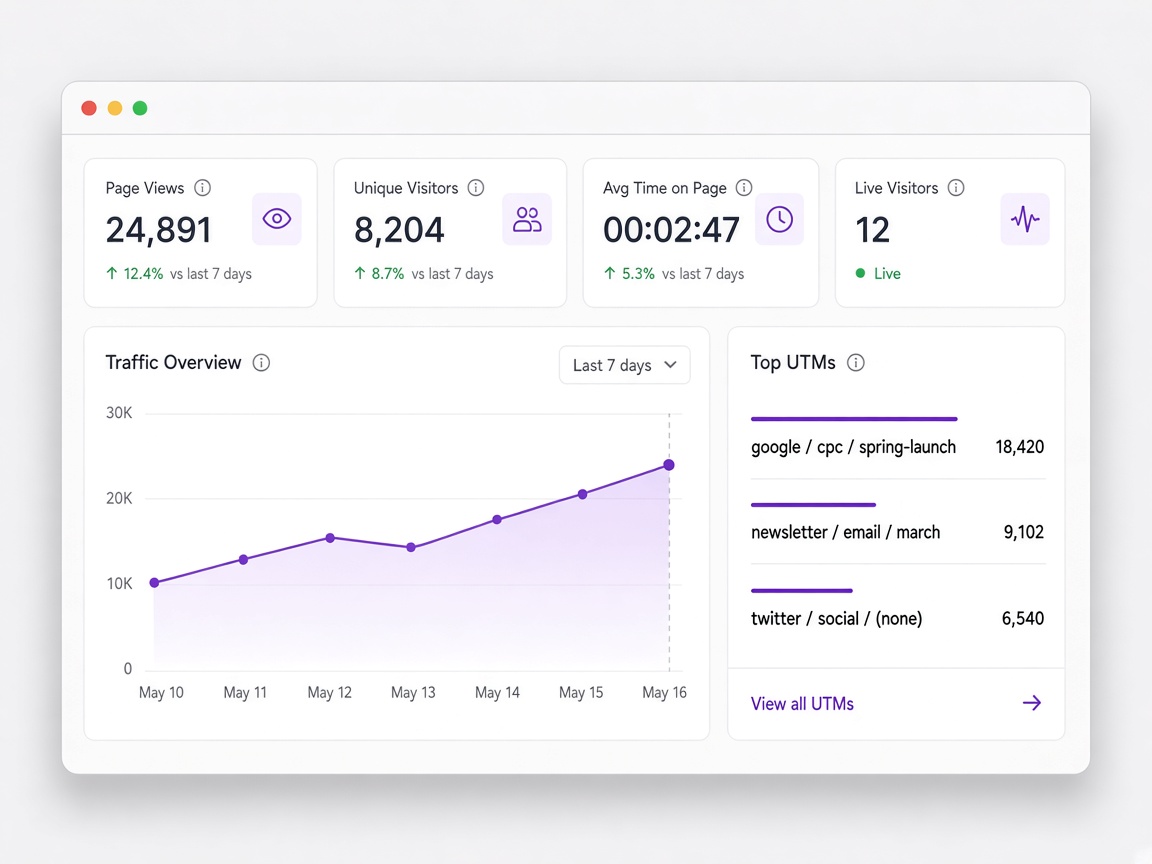Select the google / cpc / spring-launch row
This screenshot has width=1152, height=864.
897,447
